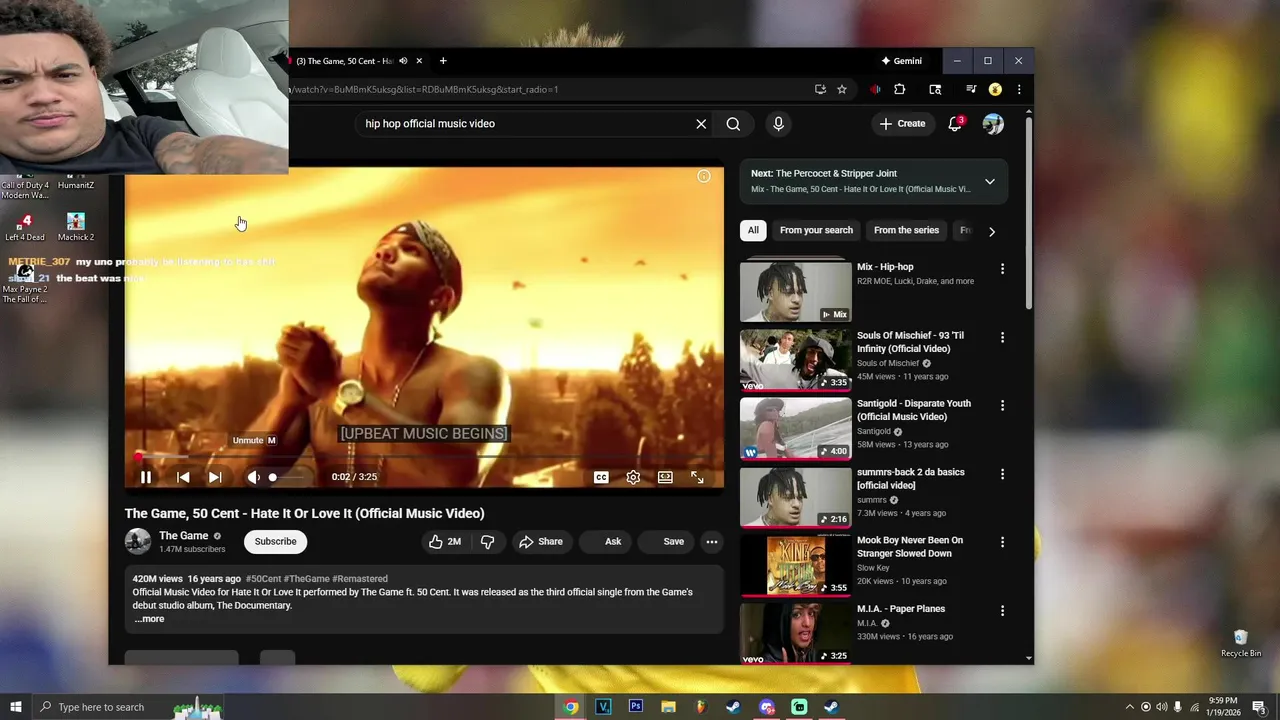Select the From your search chip
Screen dimensions: 1280x720
click(x=816, y=230)
